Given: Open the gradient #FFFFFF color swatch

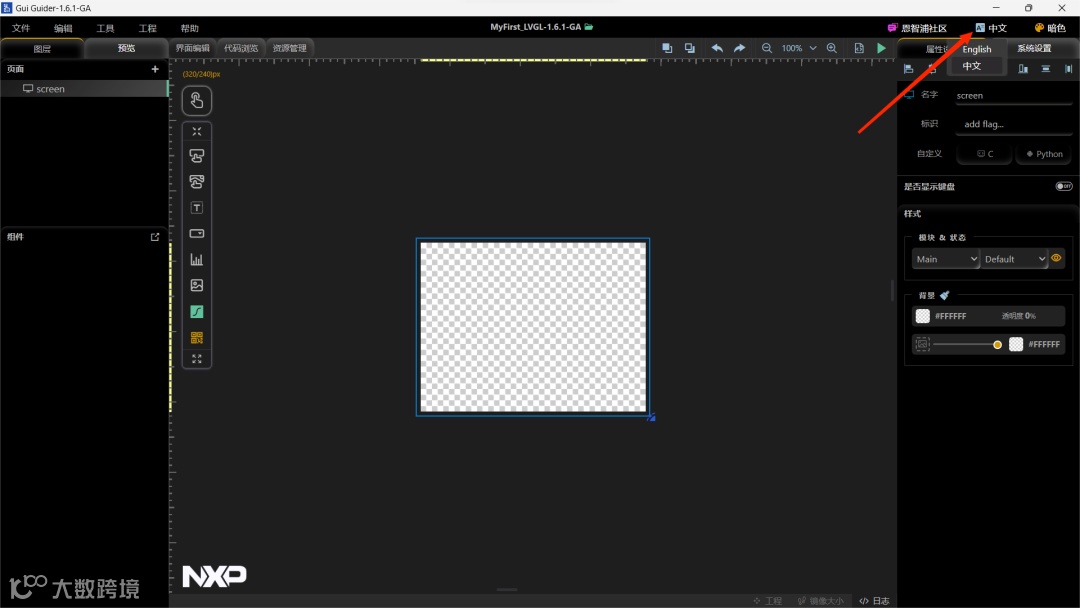Looking at the screenshot, I should coord(1016,344).
